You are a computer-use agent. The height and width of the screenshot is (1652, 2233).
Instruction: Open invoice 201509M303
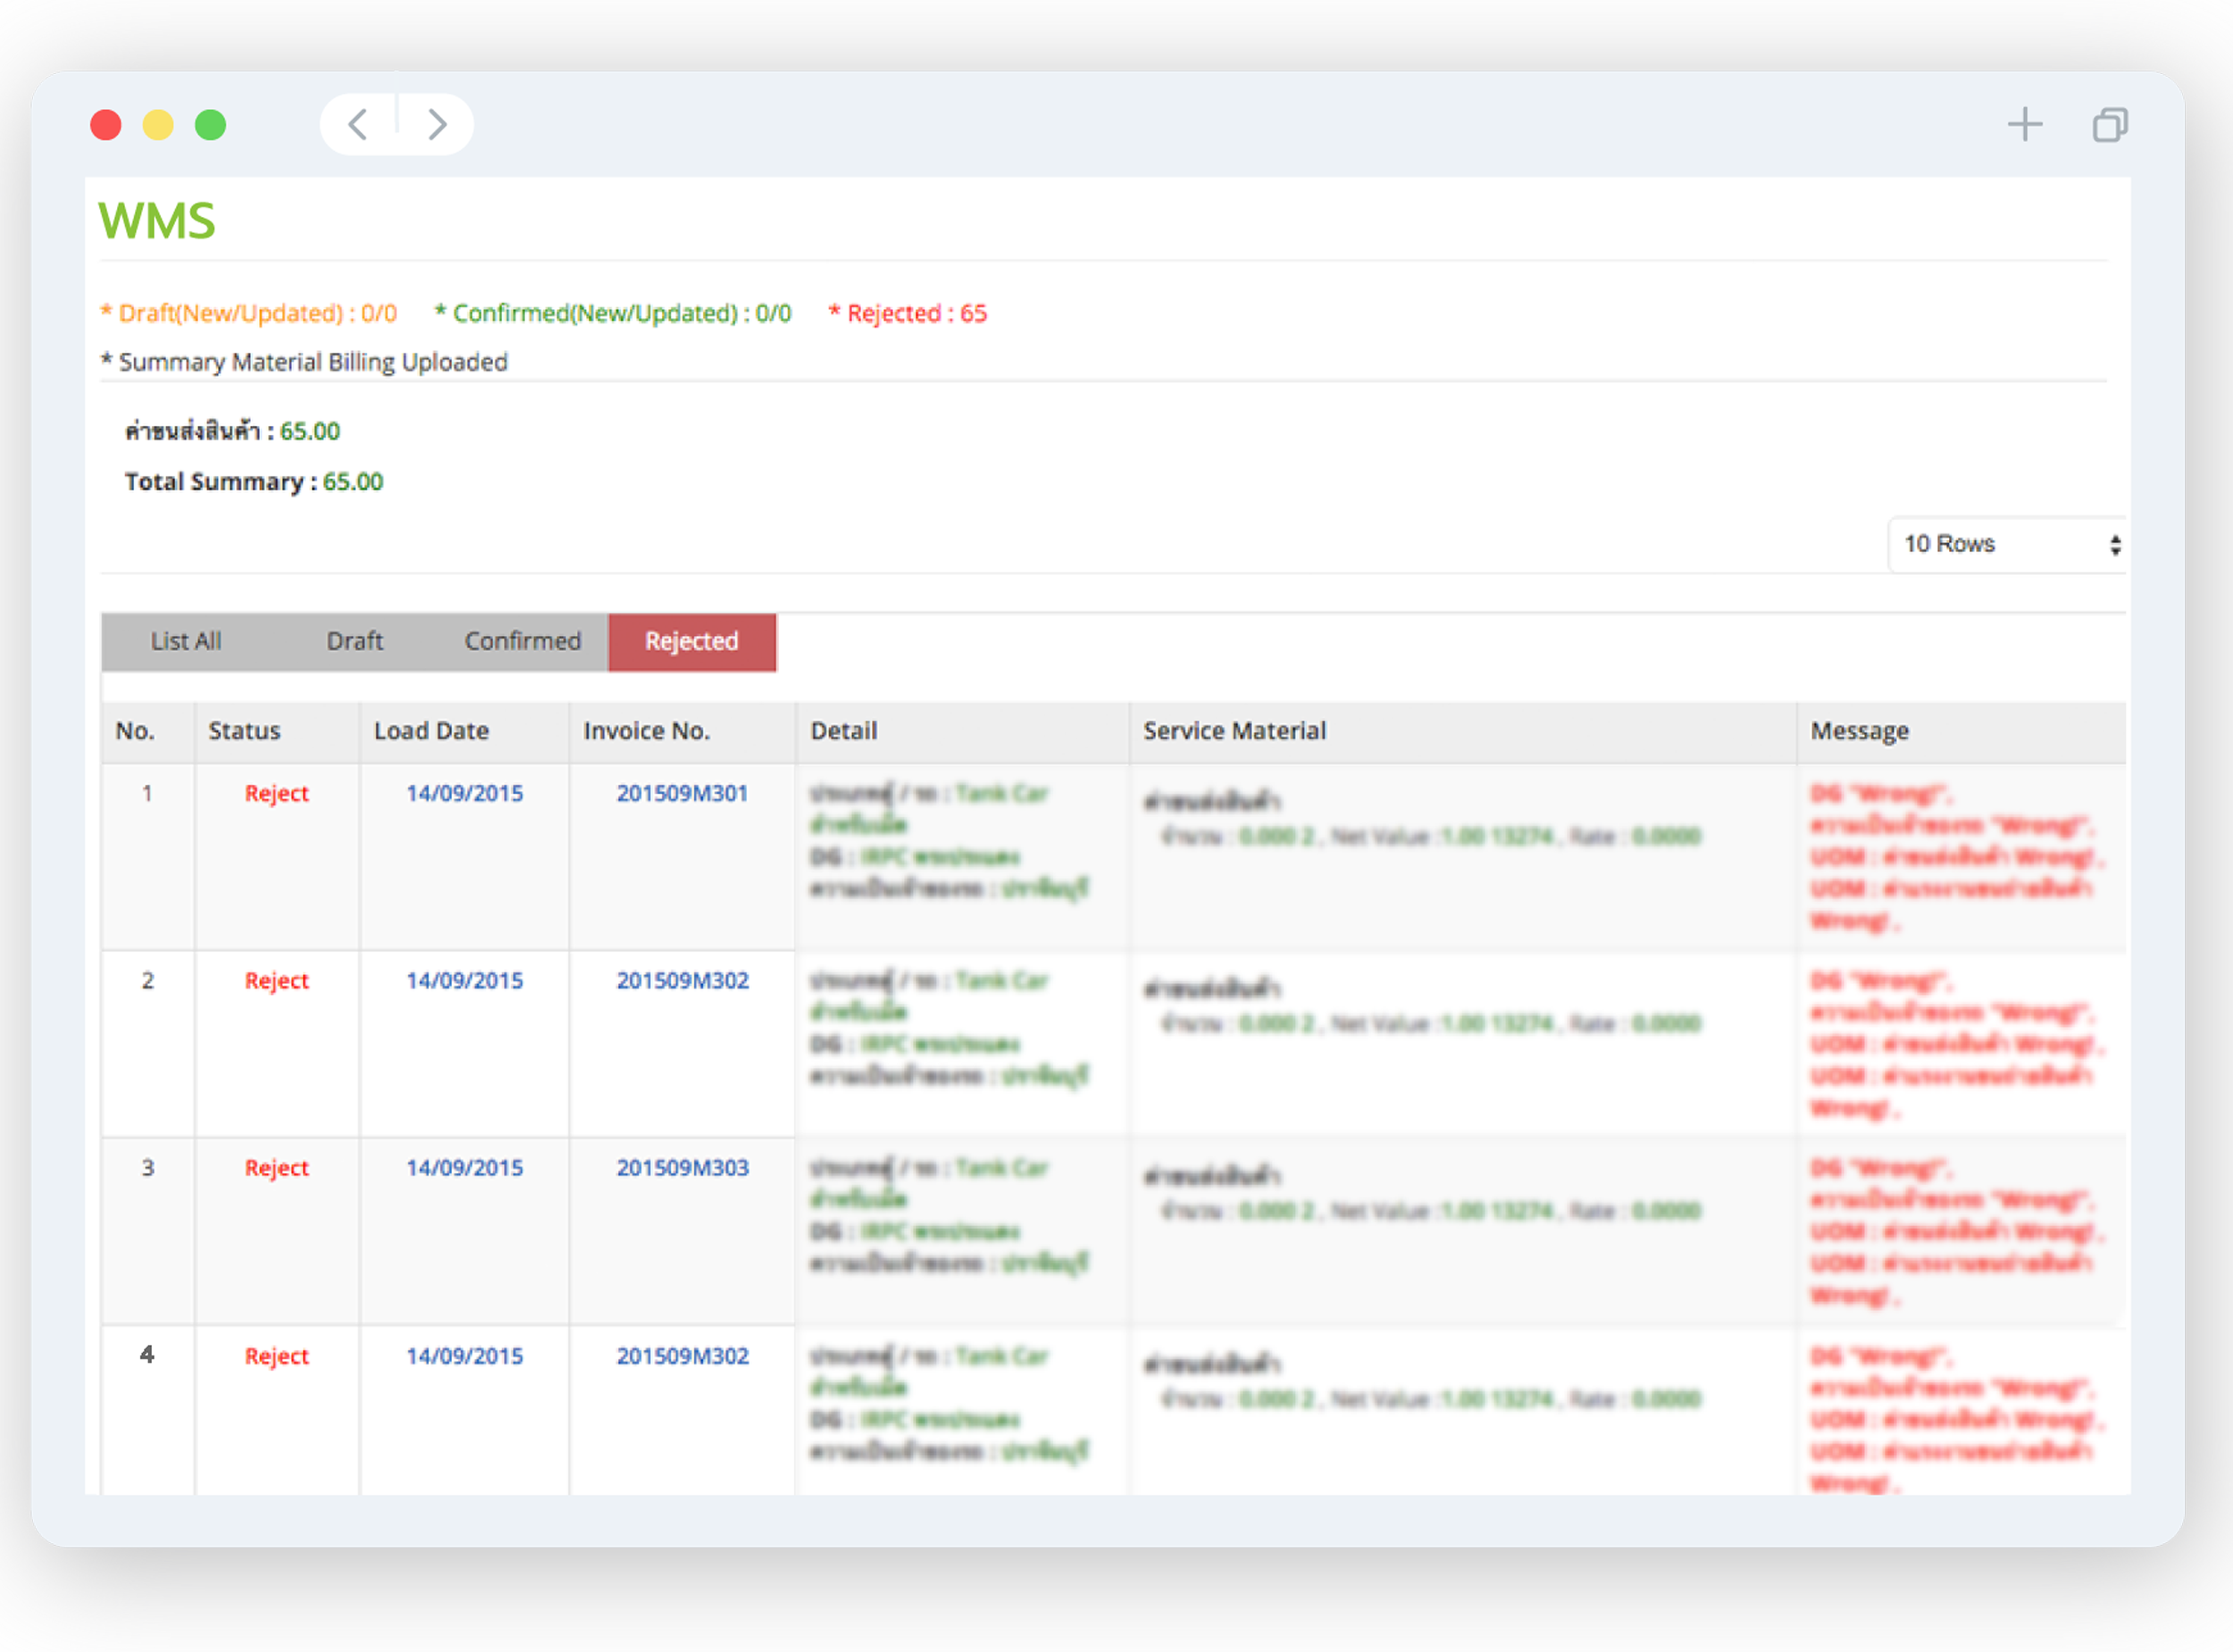[x=682, y=1168]
